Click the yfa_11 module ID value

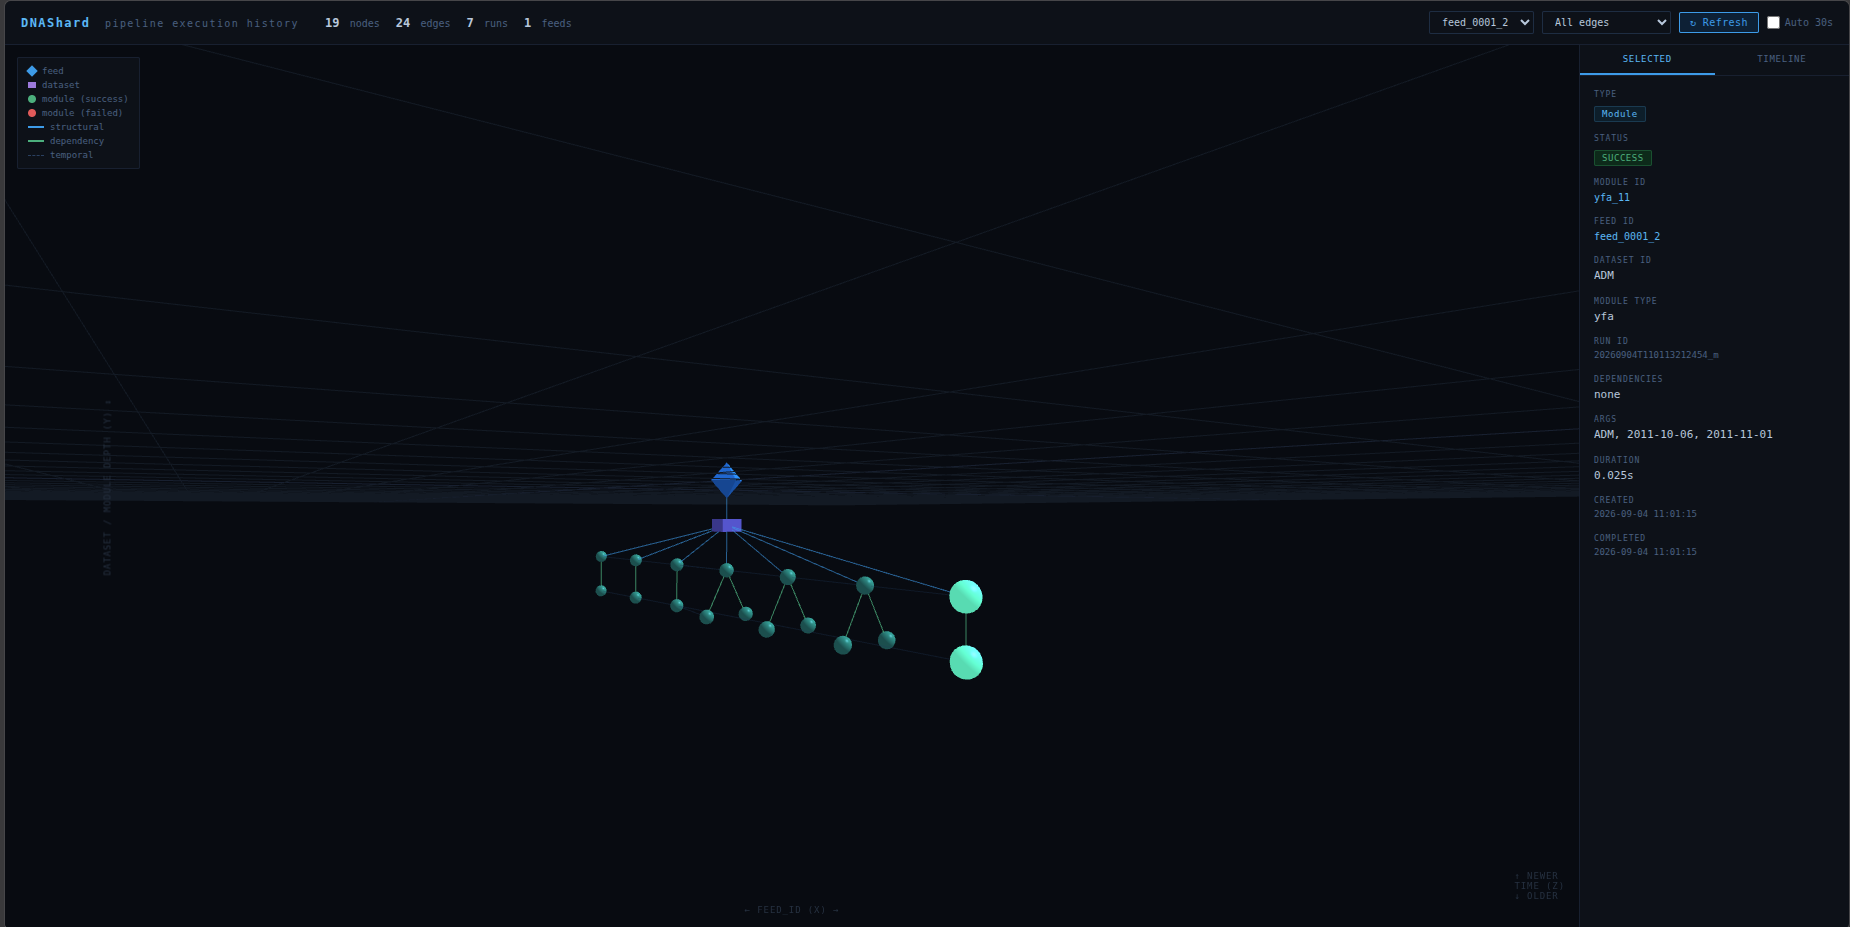1611,198
